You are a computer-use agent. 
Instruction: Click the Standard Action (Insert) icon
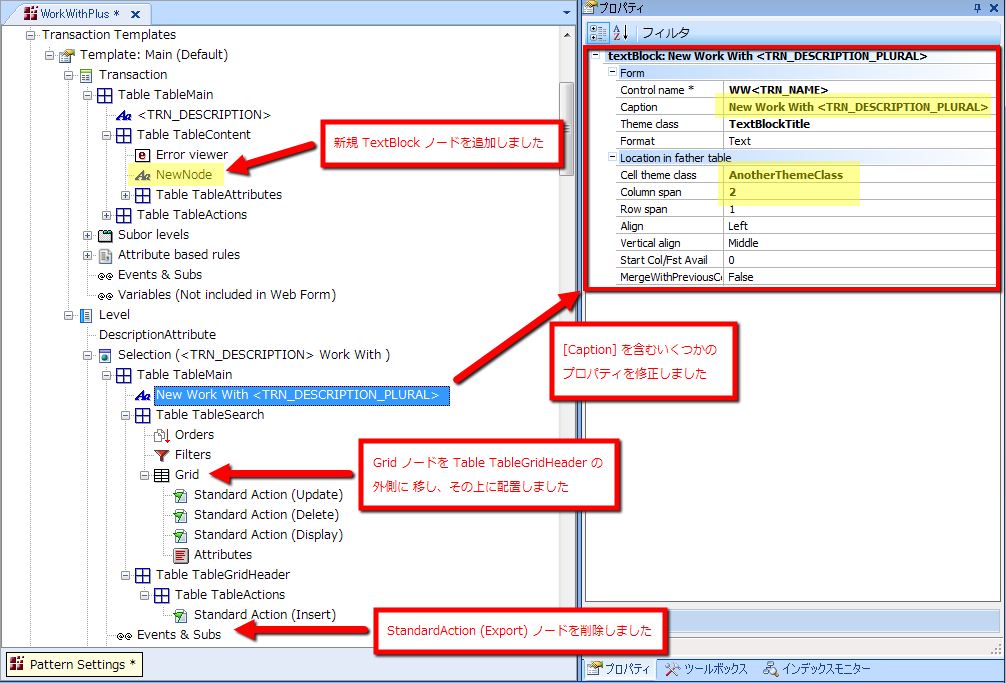(x=180, y=615)
